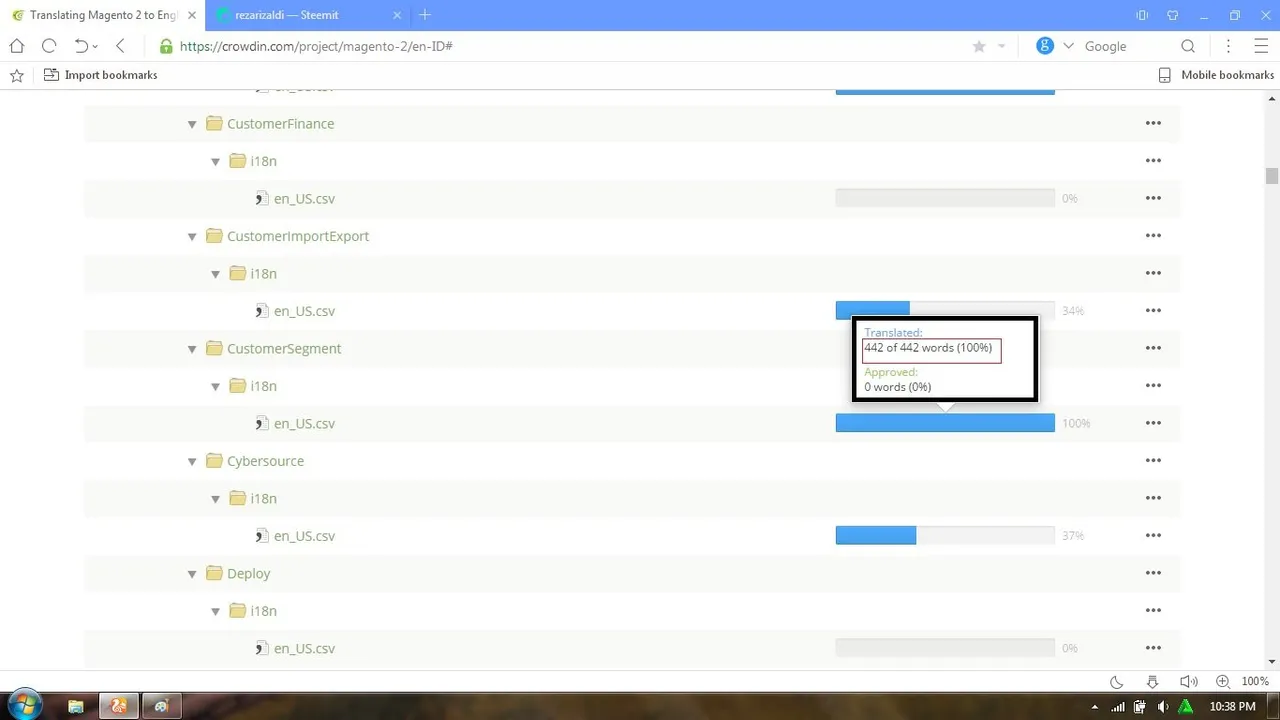The width and height of the screenshot is (1280, 720).
Task: Open the CustomerFinance folder link
Action: pyautogui.click(x=280, y=124)
